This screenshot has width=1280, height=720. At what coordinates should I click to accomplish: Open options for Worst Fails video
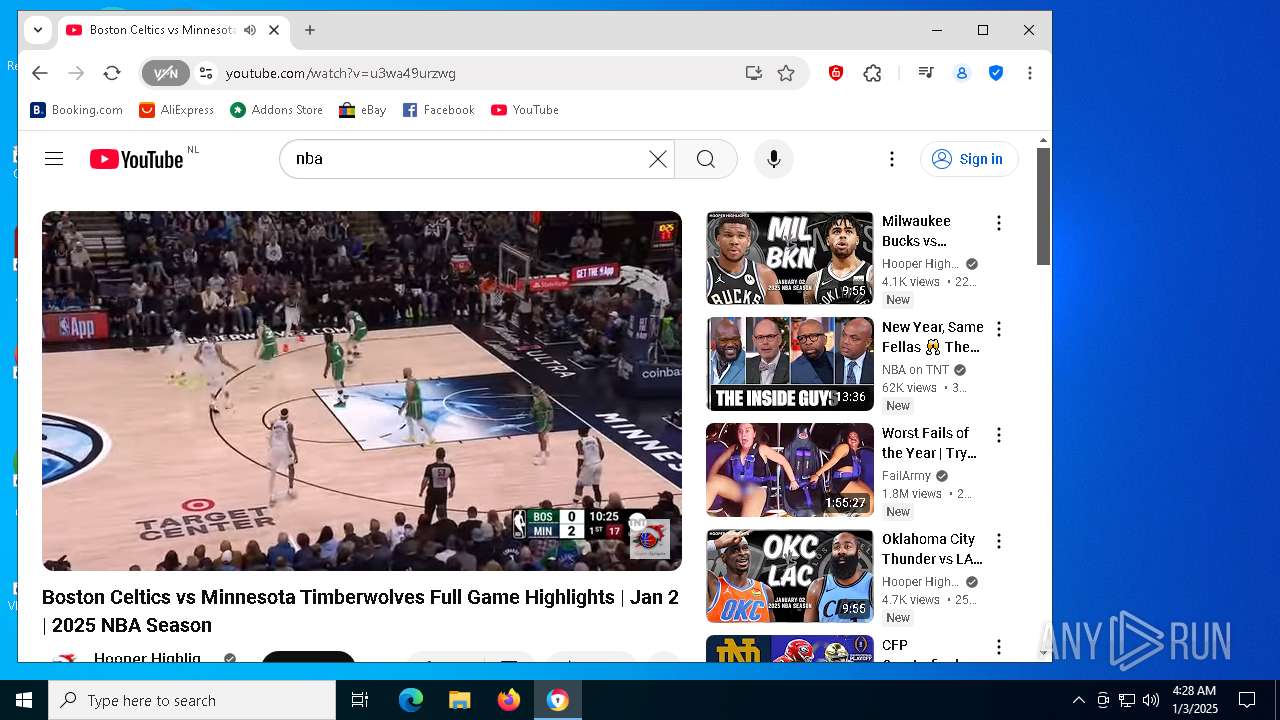pyautogui.click(x=998, y=435)
